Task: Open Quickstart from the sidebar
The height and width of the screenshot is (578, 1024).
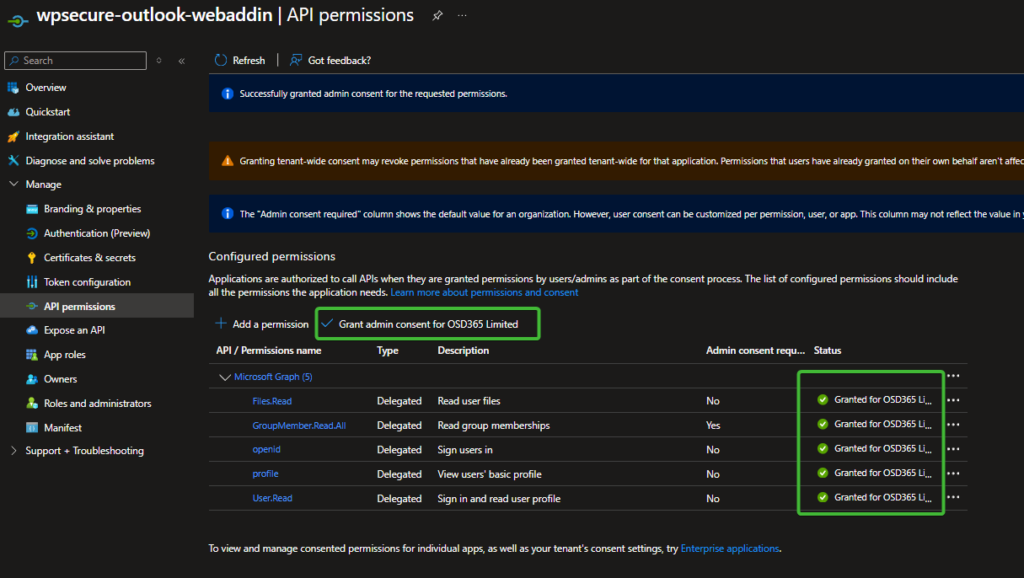Action: tap(47, 112)
